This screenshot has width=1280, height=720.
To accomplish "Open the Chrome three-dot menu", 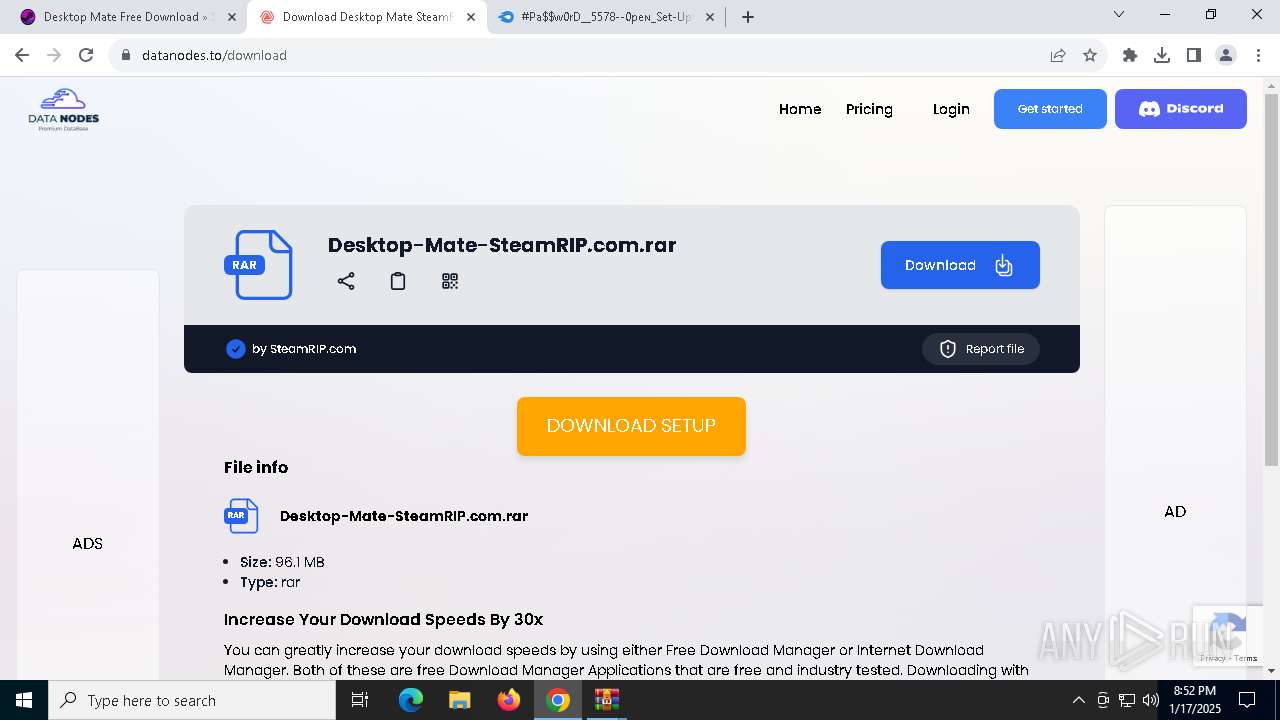I will (x=1258, y=55).
